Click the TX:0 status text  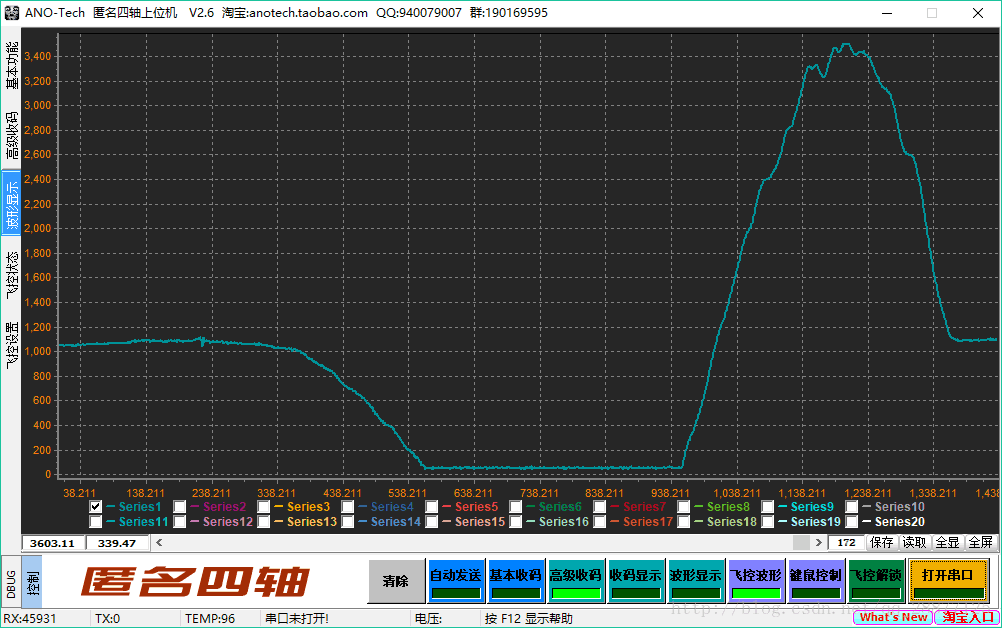(x=107, y=618)
